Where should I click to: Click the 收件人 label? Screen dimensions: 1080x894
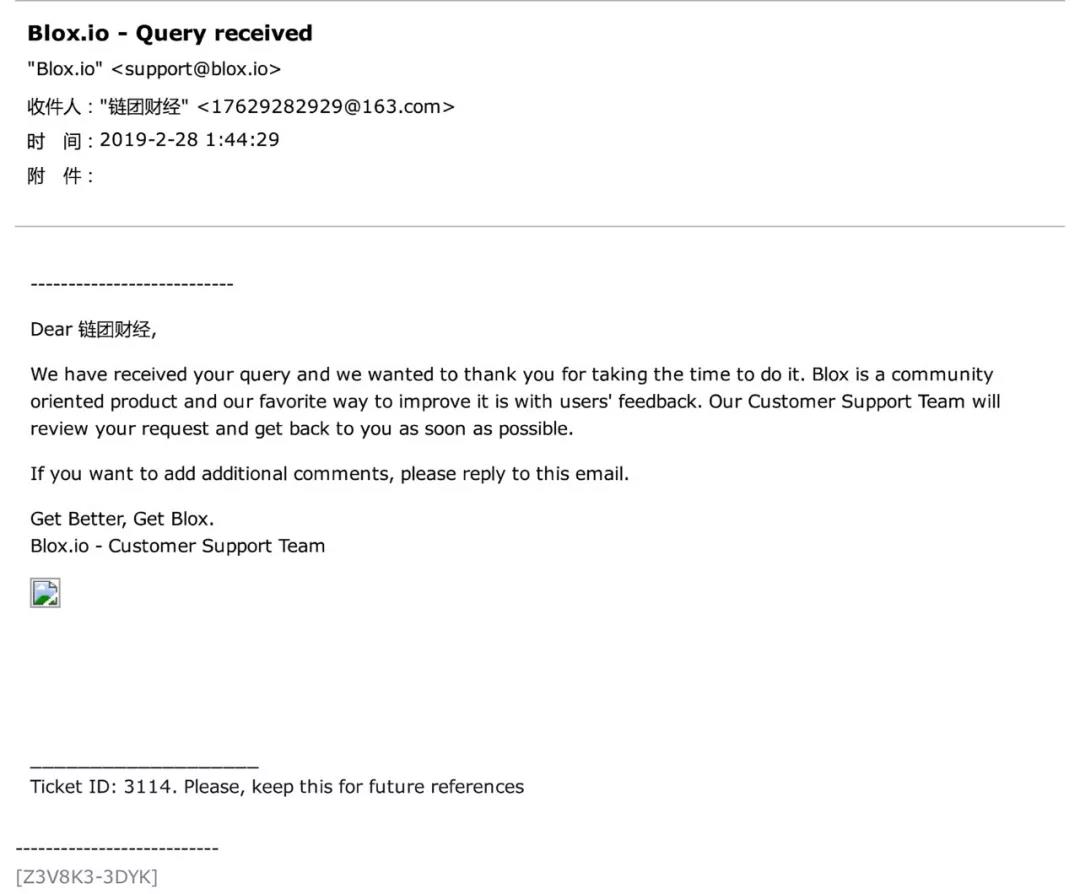pos(54,107)
